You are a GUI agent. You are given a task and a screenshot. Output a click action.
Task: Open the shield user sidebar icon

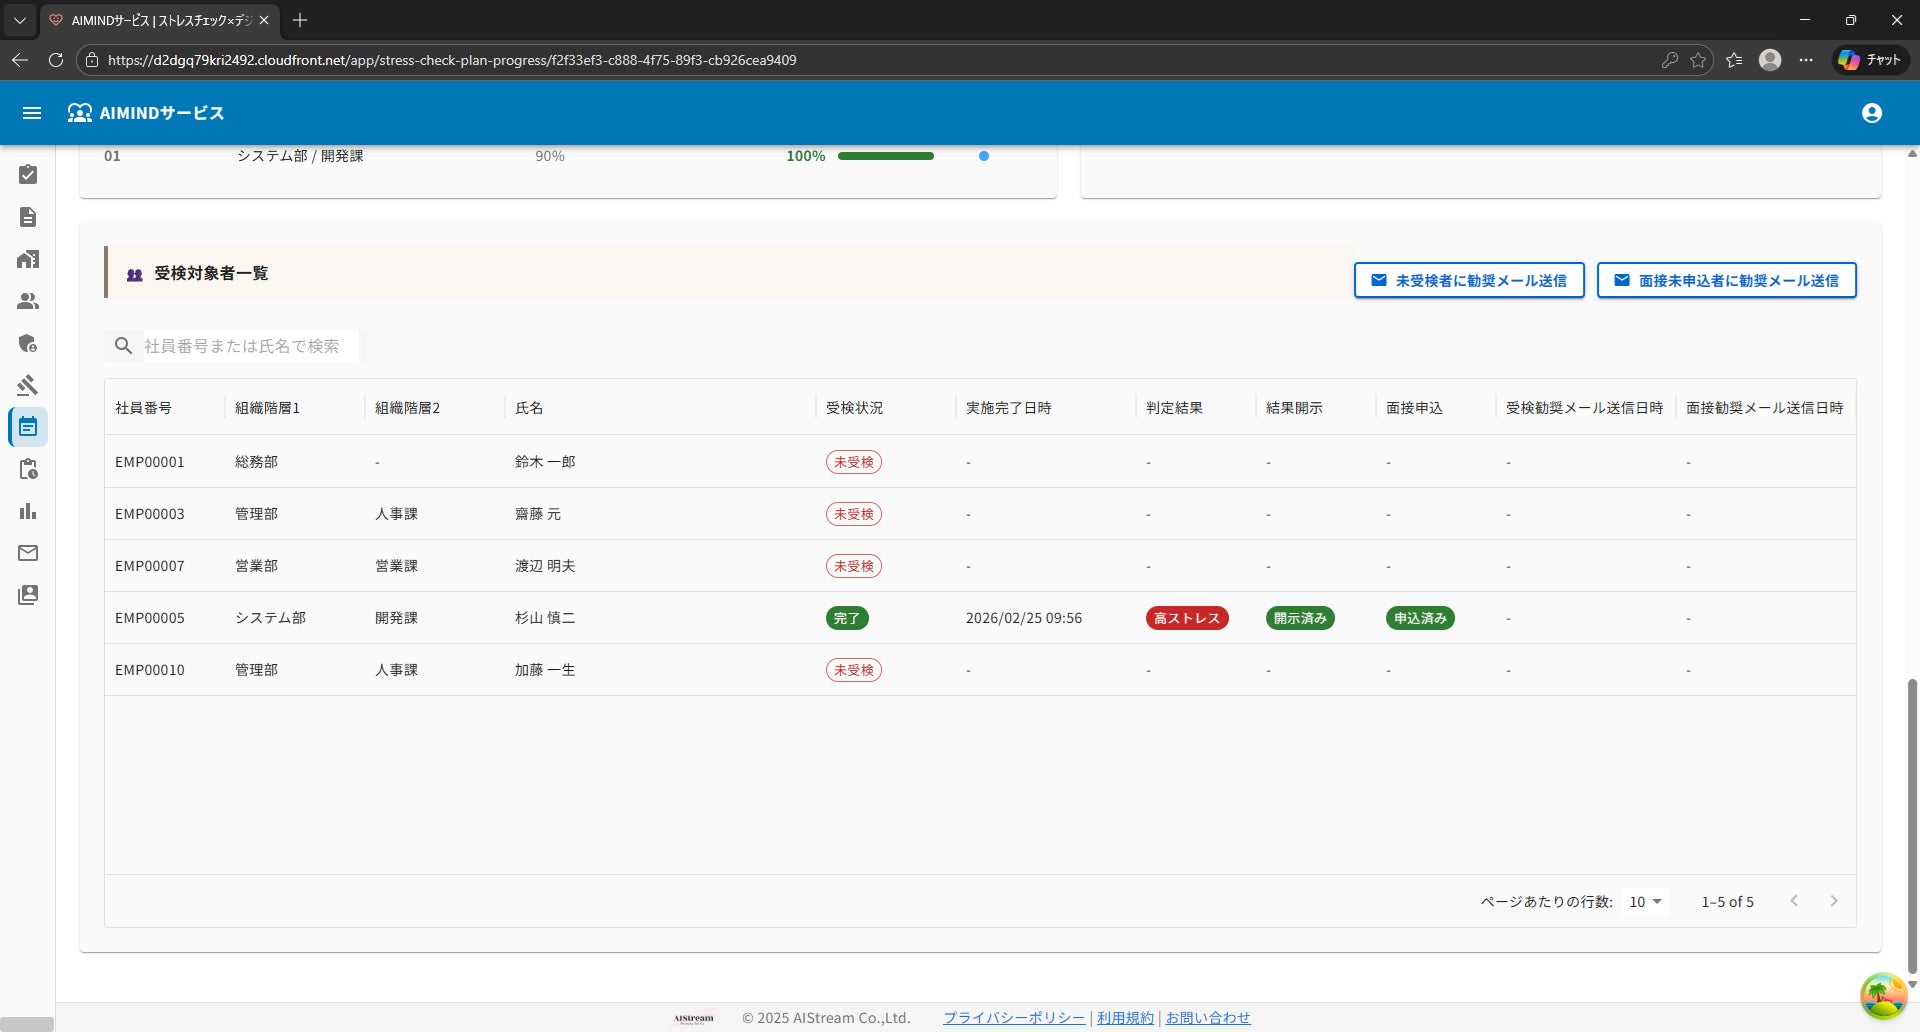(28, 343)
